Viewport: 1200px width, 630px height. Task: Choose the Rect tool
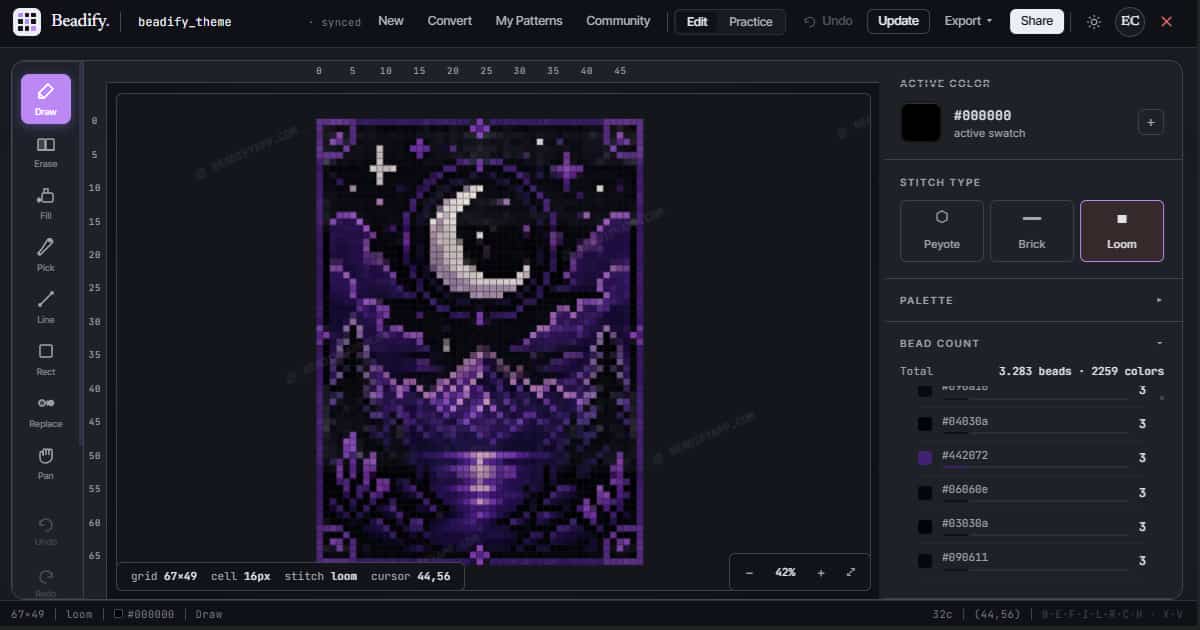46,359
